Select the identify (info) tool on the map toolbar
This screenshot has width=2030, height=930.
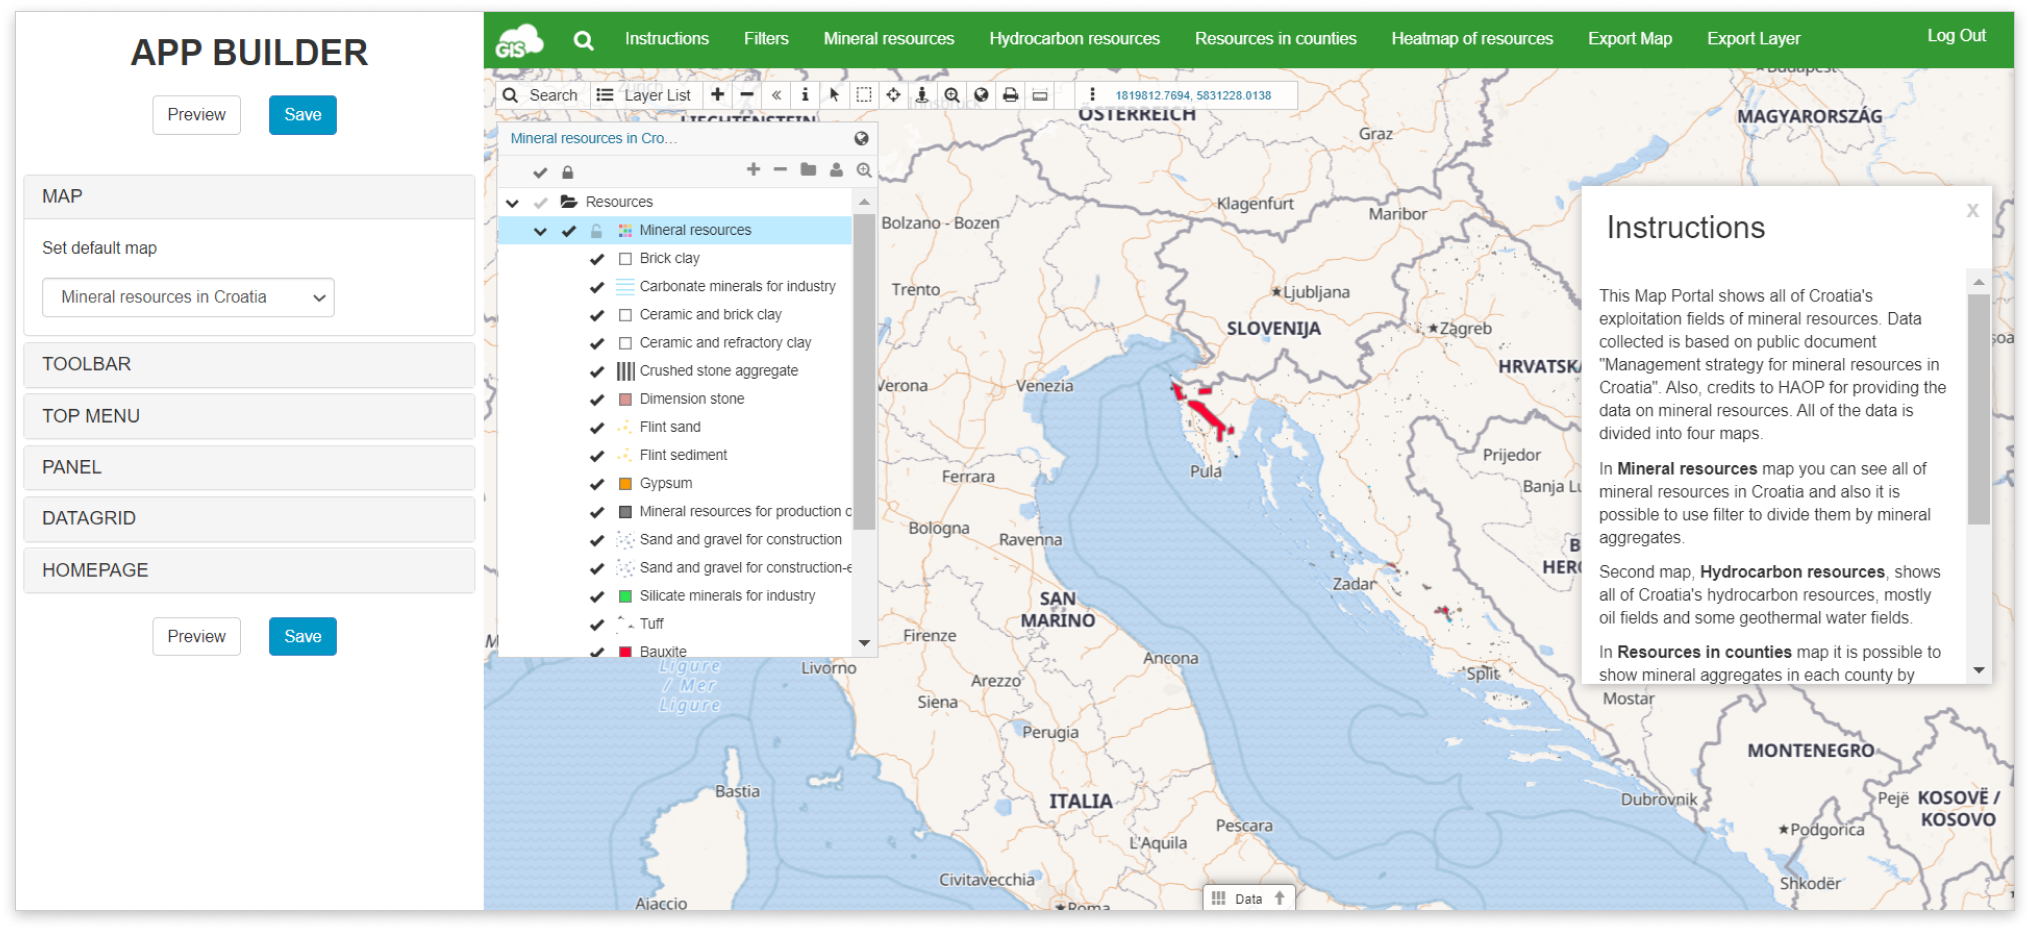[805, 96]
